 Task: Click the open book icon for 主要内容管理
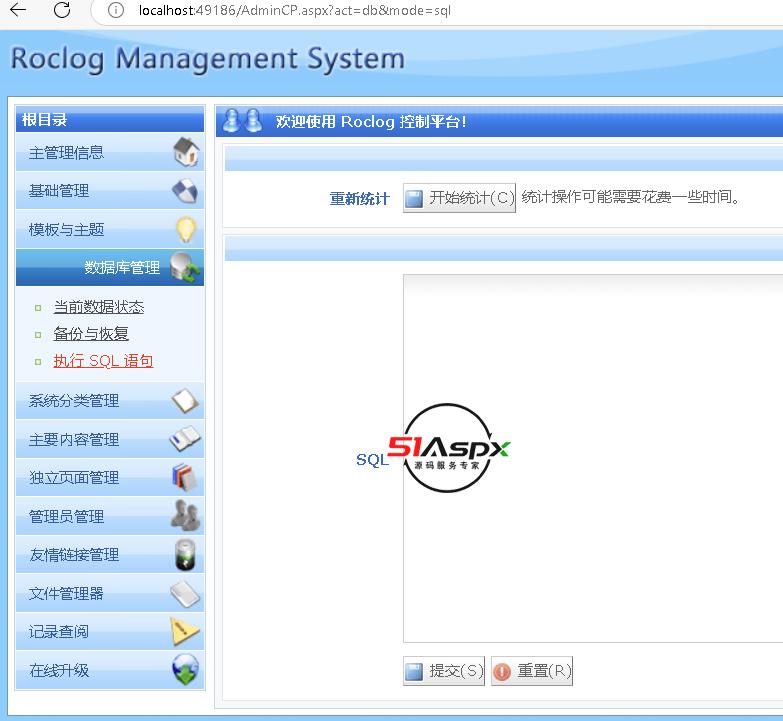pyautogui.click(x=185, y=439)
